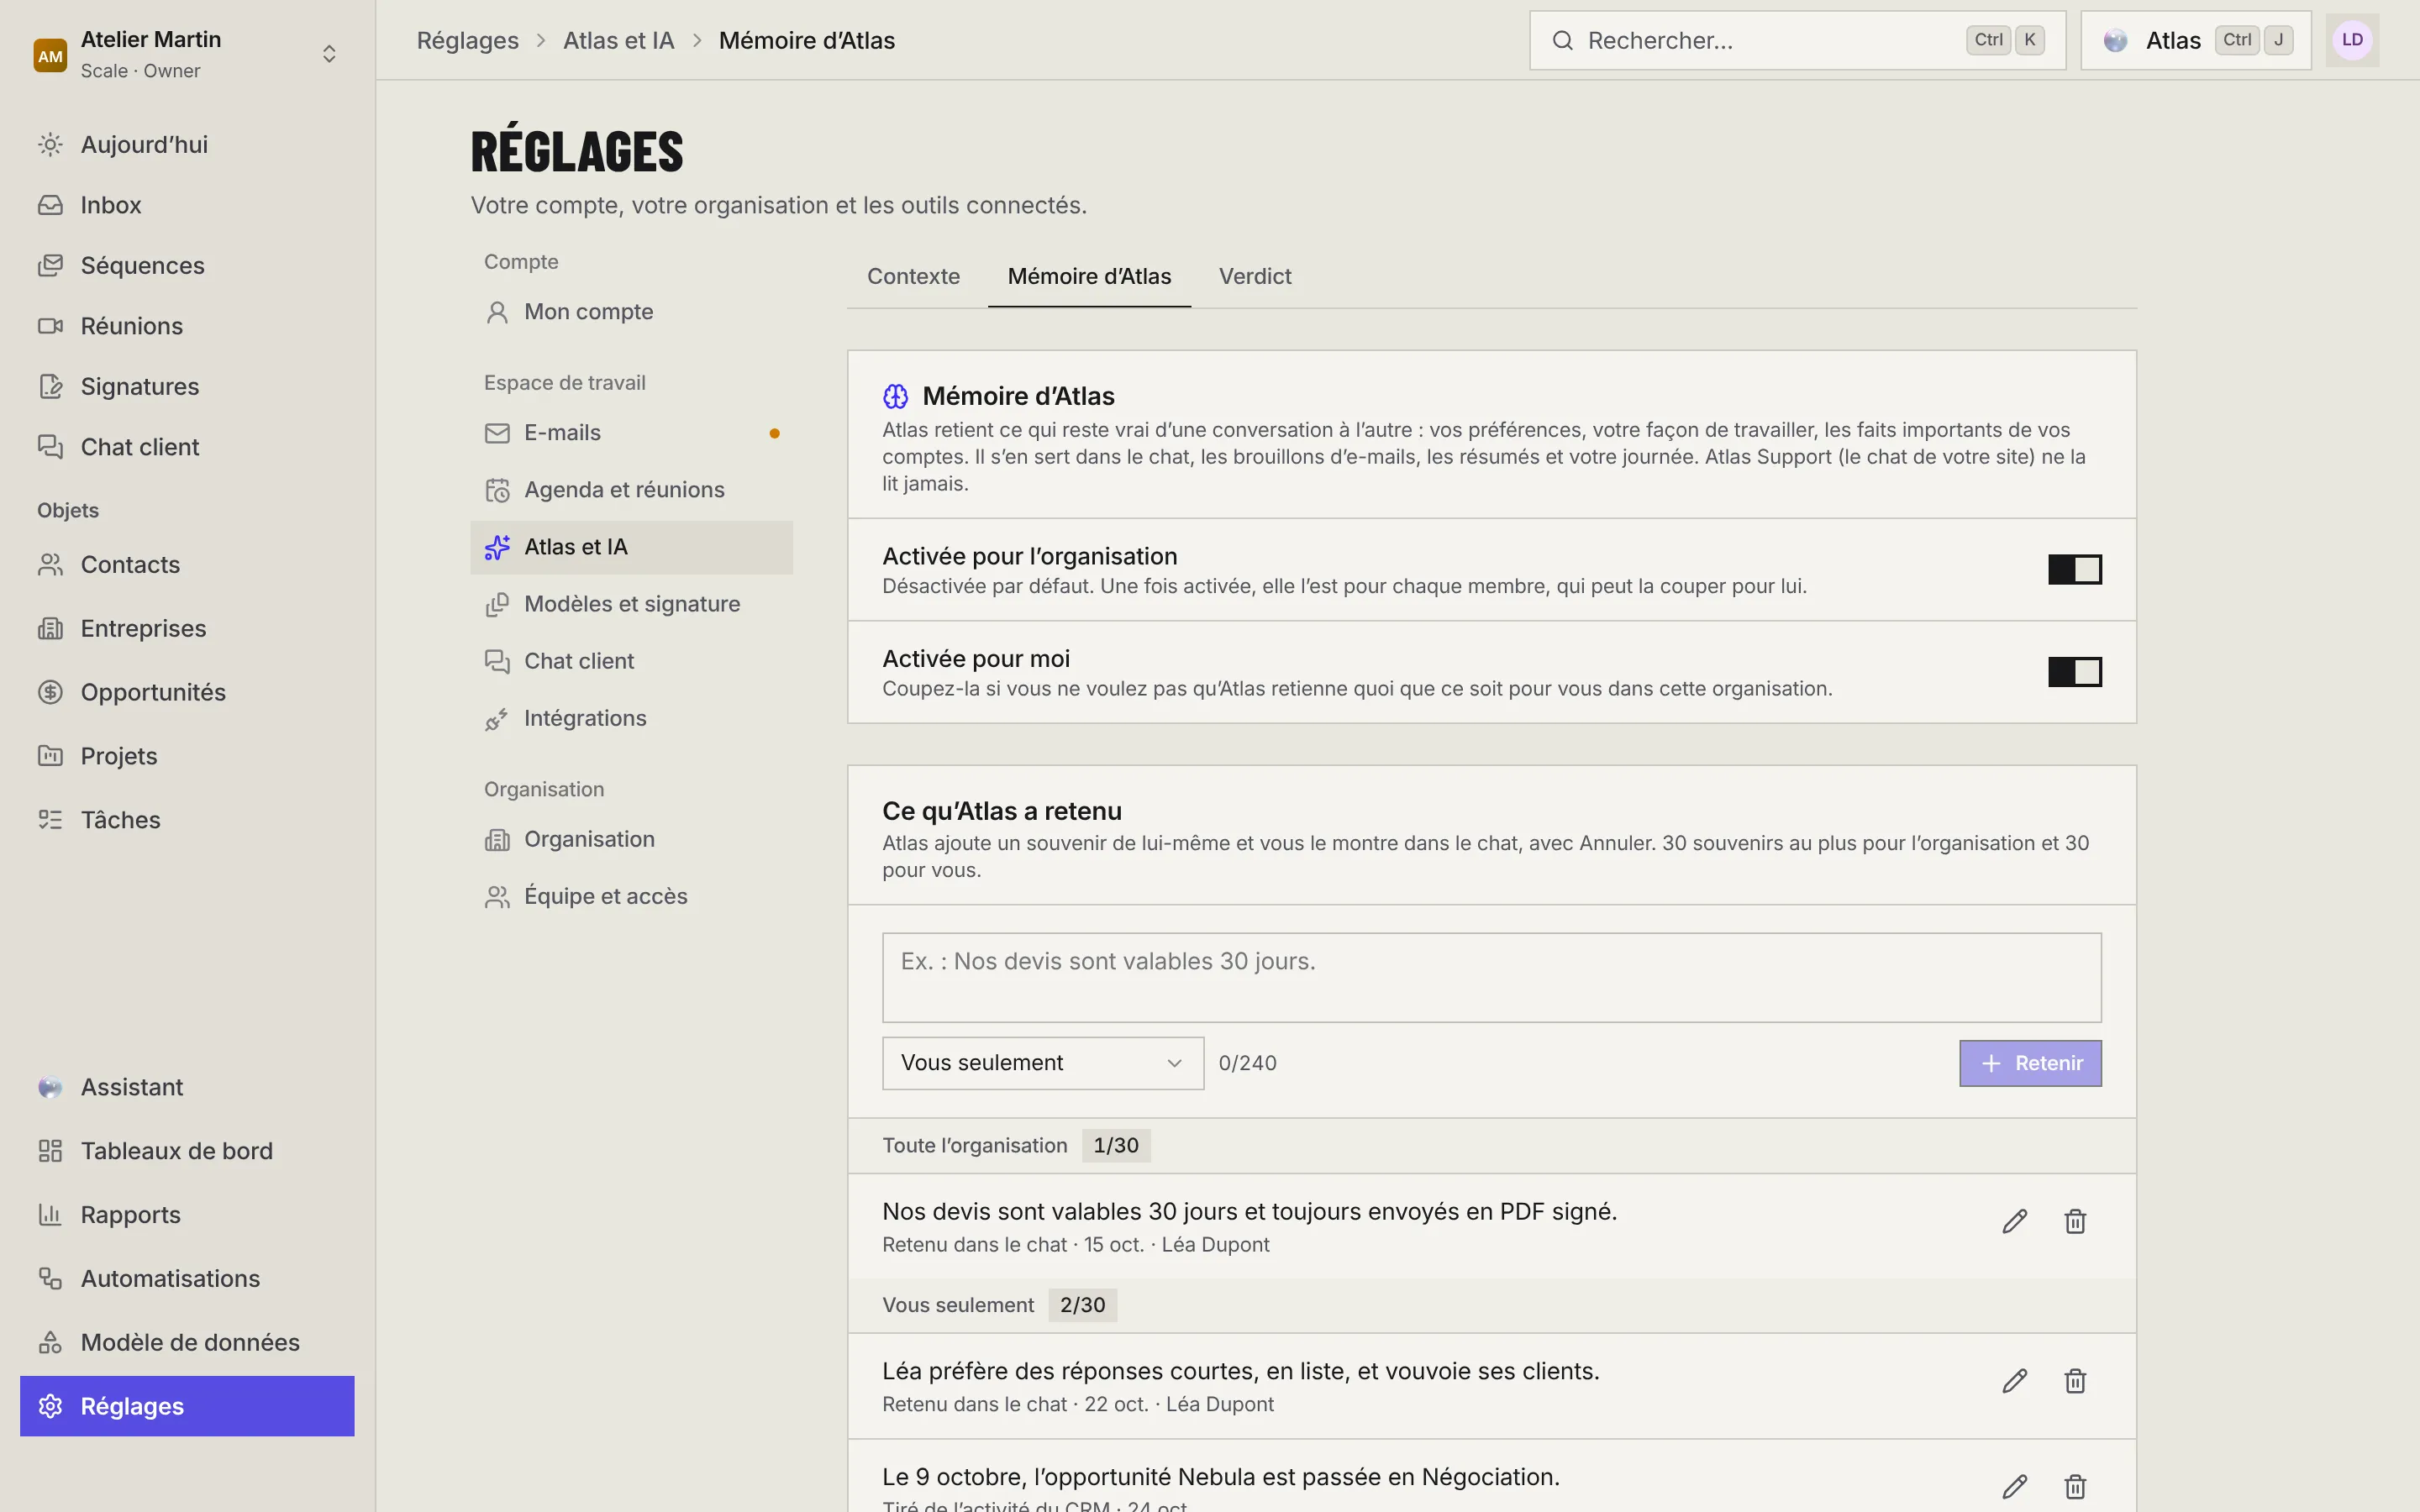This screenshot has width=2420, height=1512.
Task: Go to Inbox
Action: (x=187, y=205)
